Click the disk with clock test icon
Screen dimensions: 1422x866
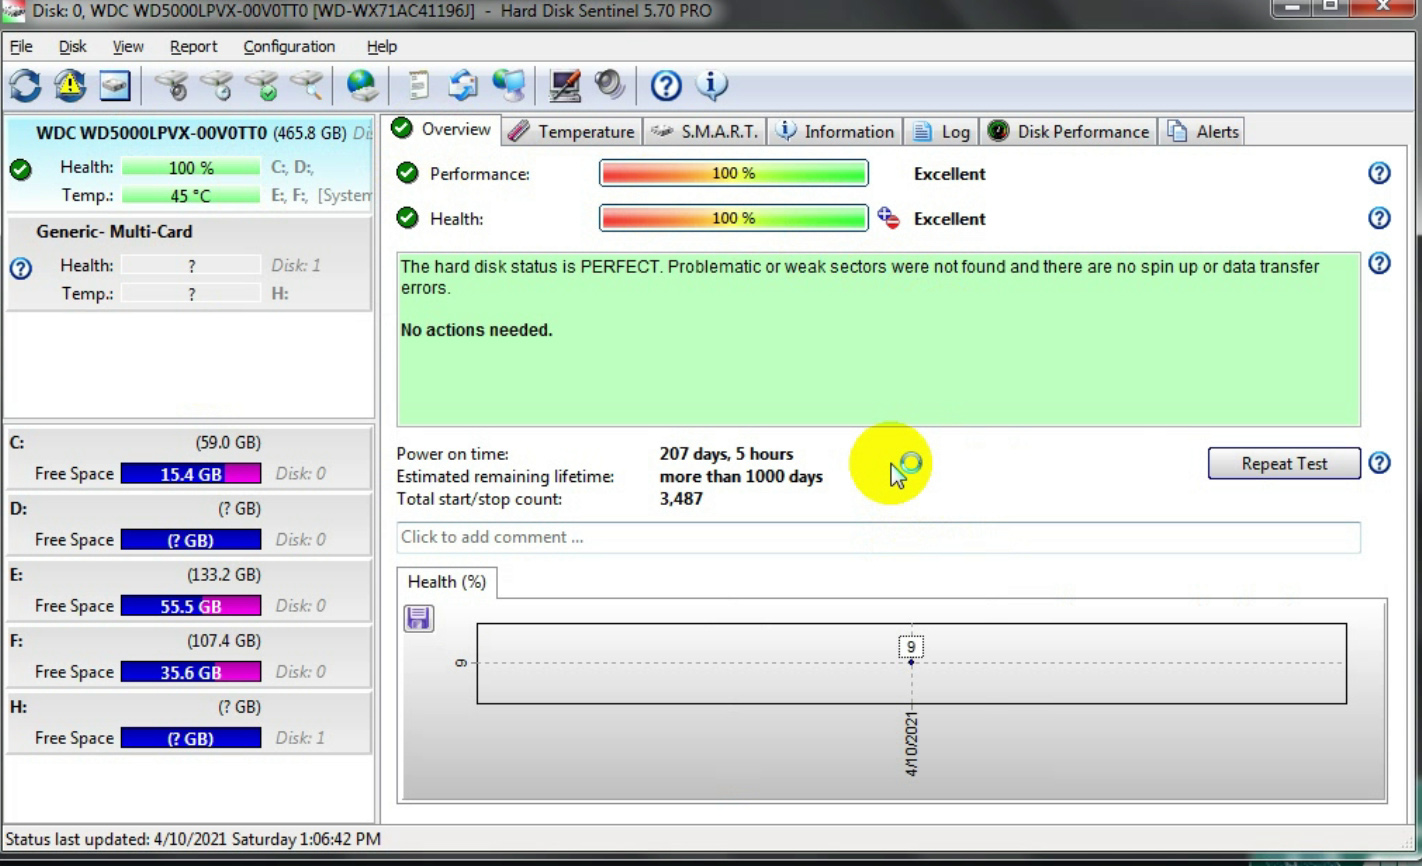[x=219, y=86]
